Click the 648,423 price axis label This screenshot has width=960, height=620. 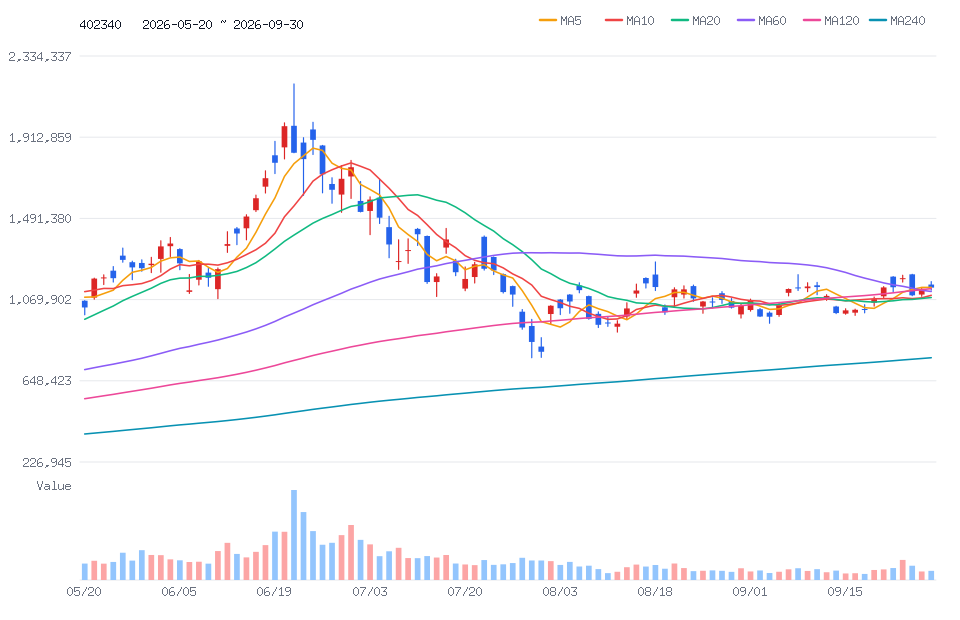click(x=47, y=381)
